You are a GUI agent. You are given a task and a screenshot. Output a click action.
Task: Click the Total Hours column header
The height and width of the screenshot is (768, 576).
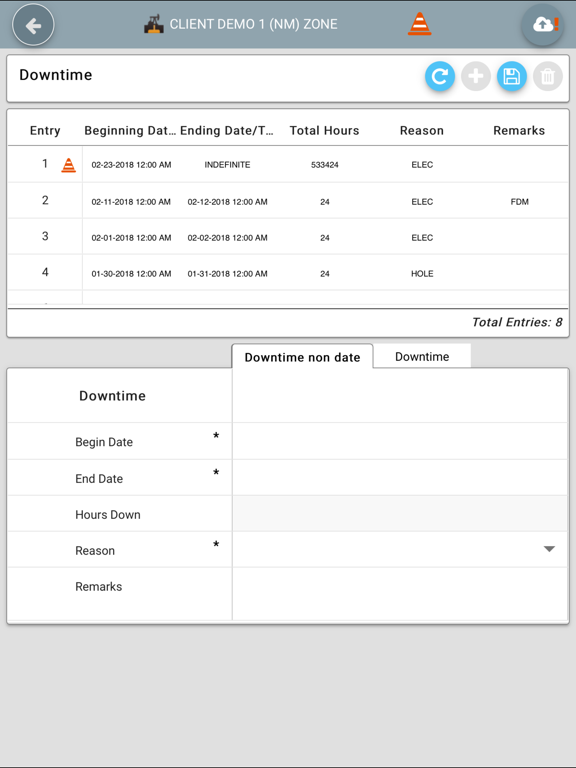tap(324, 130)
